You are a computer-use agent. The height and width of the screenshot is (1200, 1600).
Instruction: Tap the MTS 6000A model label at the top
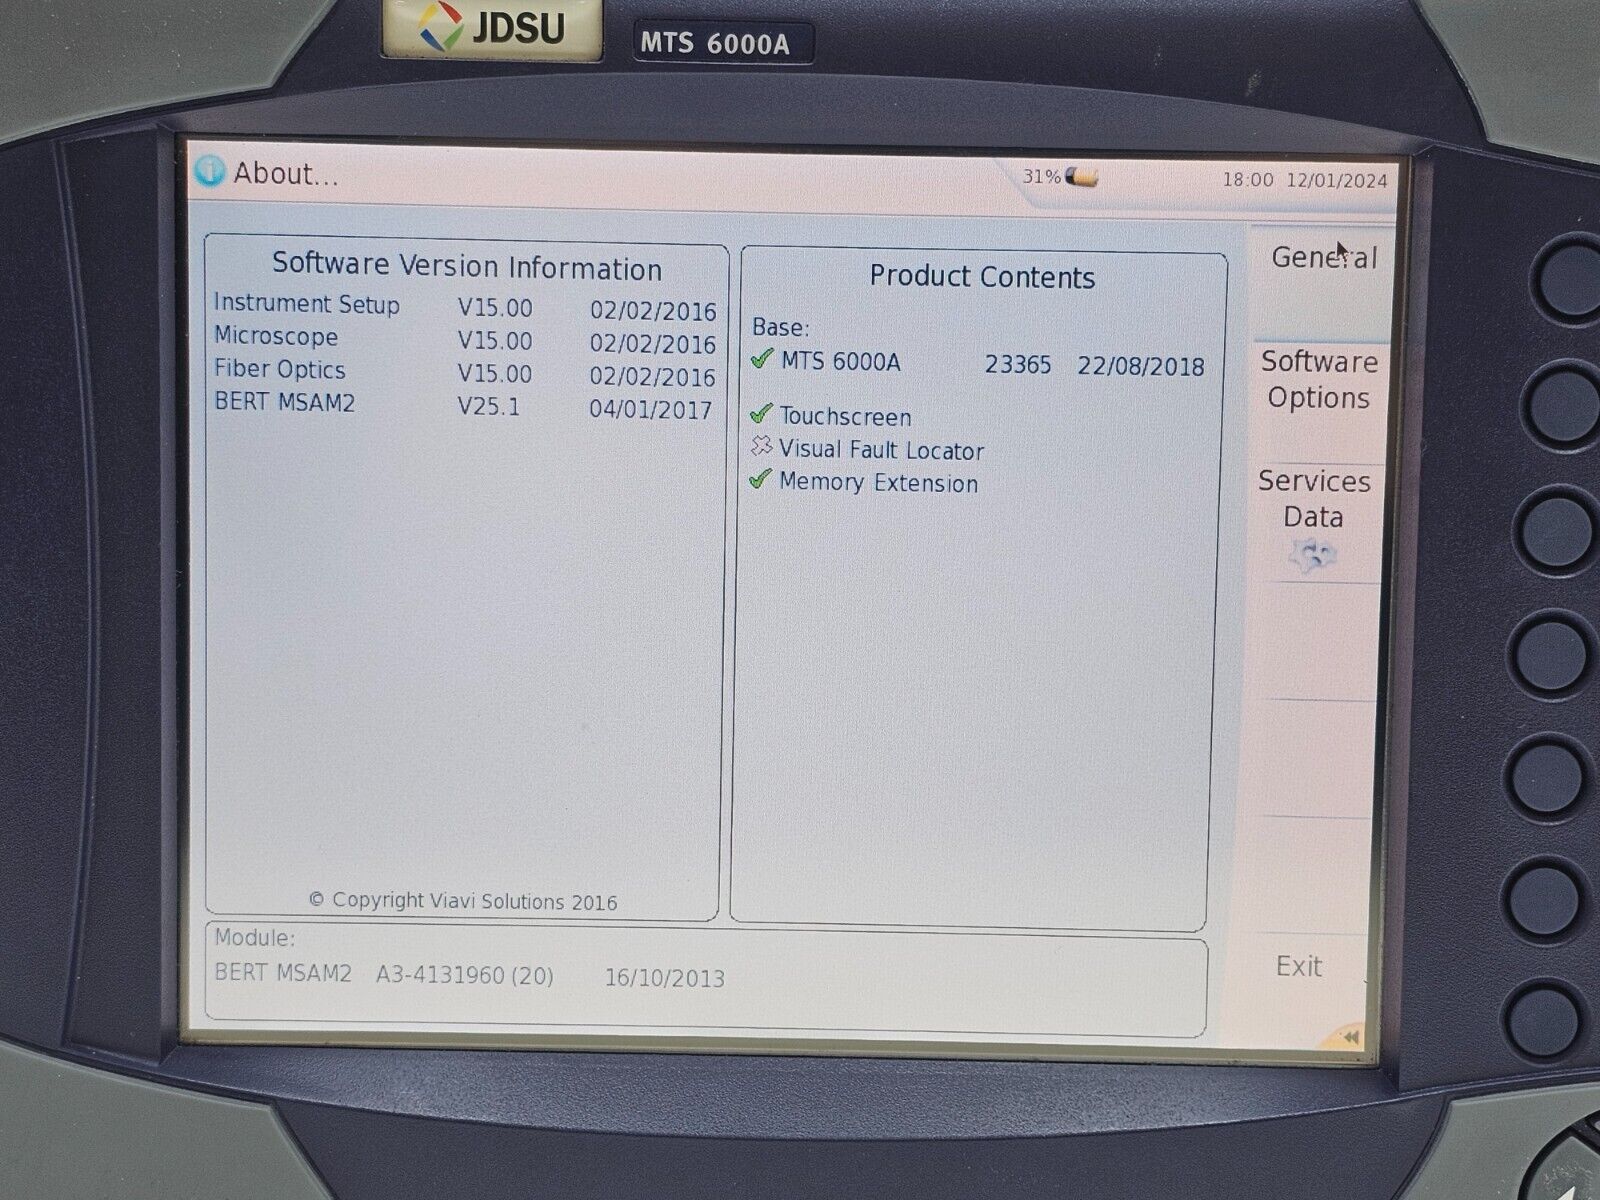pyautogui.click(x=715, y=42)
